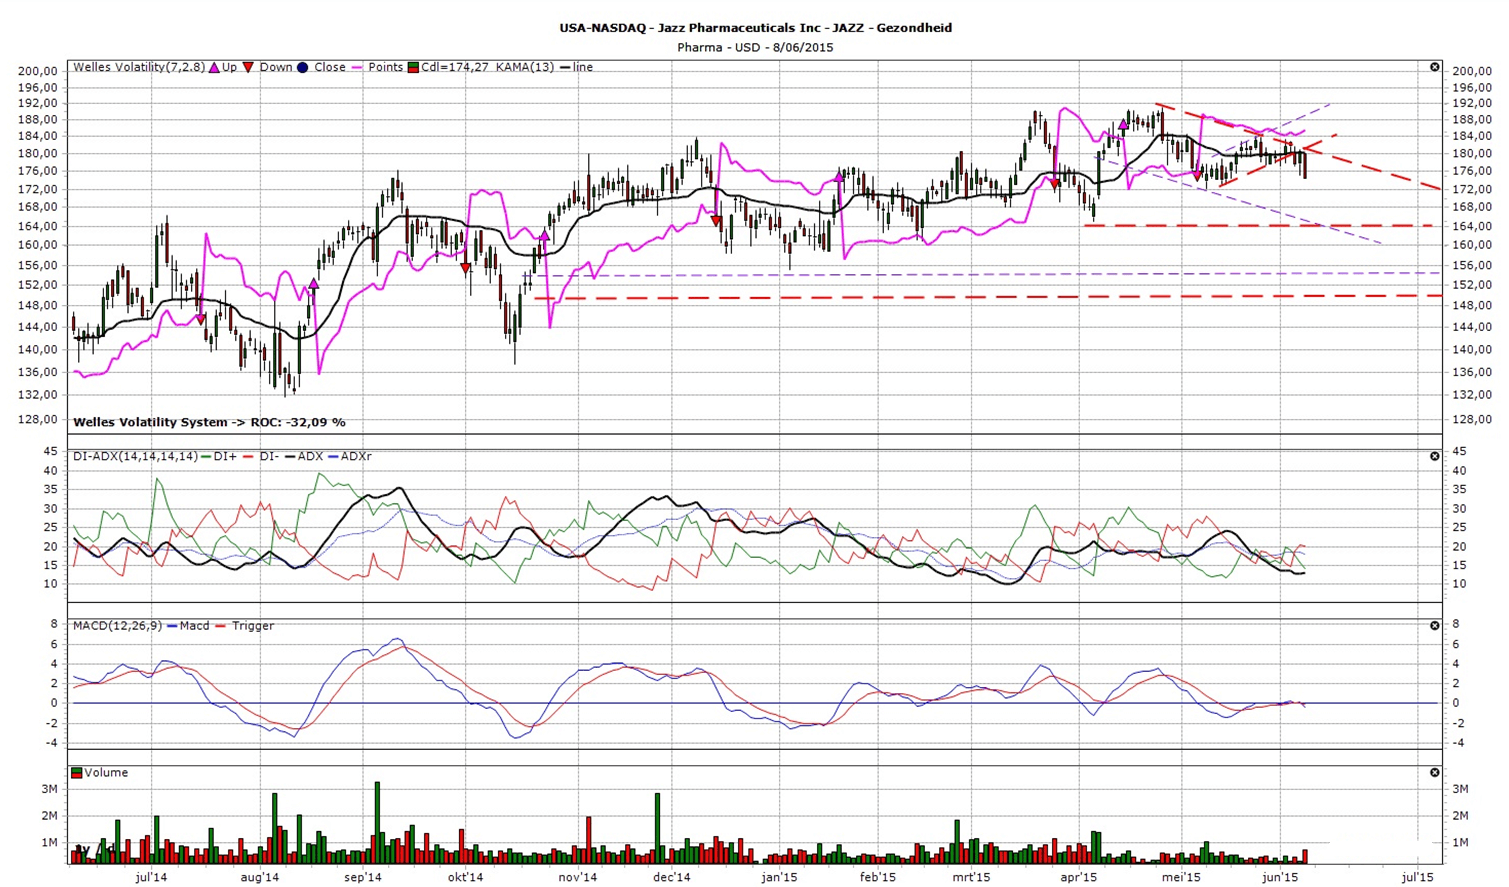This screenshot has height=887, width=1509.
Task: Click the 'ADXr' legend entry
Action: click(x=356, y=456)
